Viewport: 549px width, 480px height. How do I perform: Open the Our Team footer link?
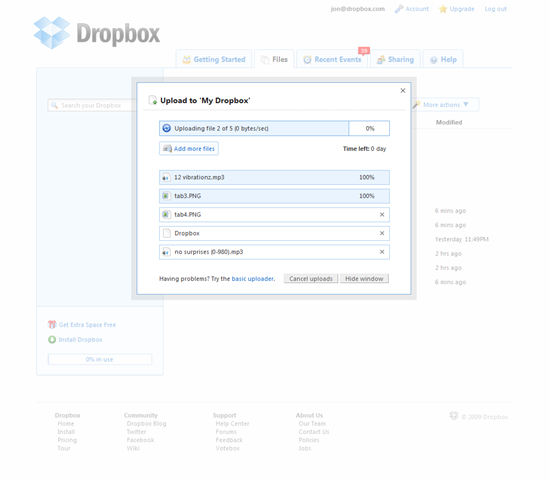click(x=312, y=424)
